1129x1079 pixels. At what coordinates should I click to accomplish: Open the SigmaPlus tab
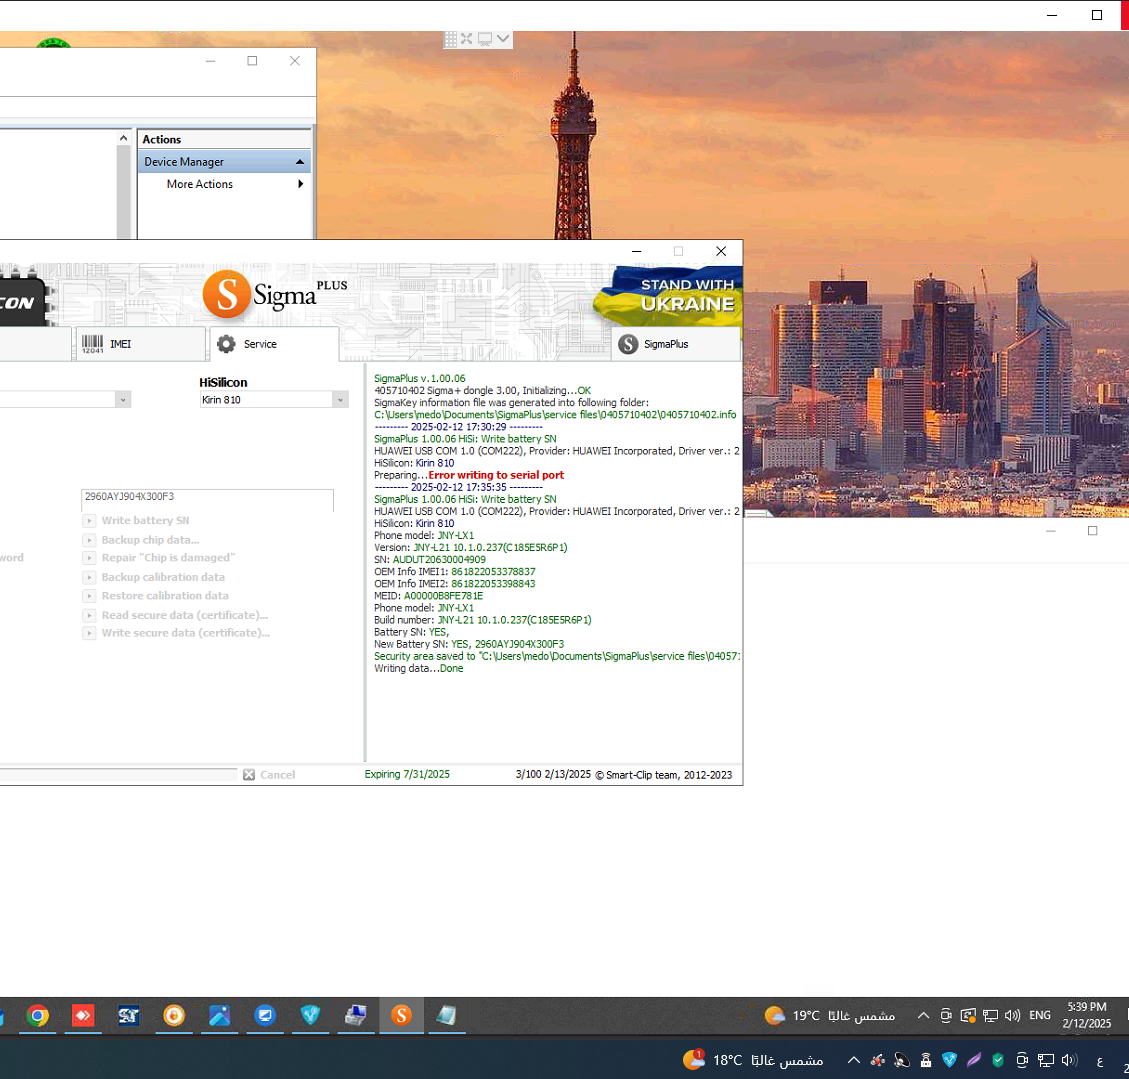click(675, 344)
